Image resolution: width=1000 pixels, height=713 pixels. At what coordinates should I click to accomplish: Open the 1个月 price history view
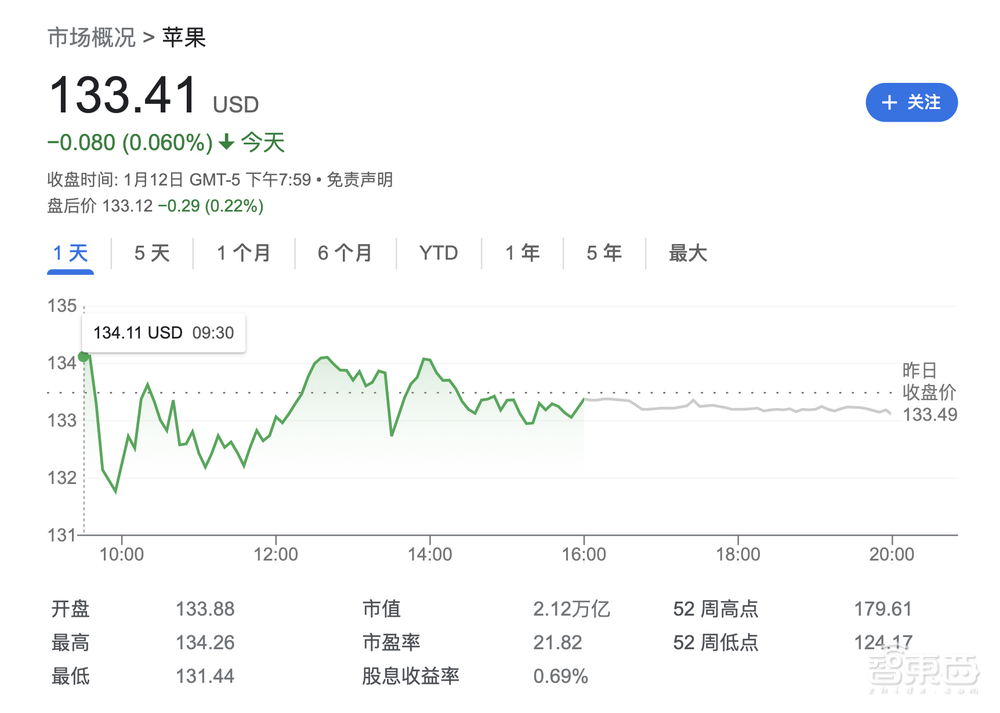[243, 254]
